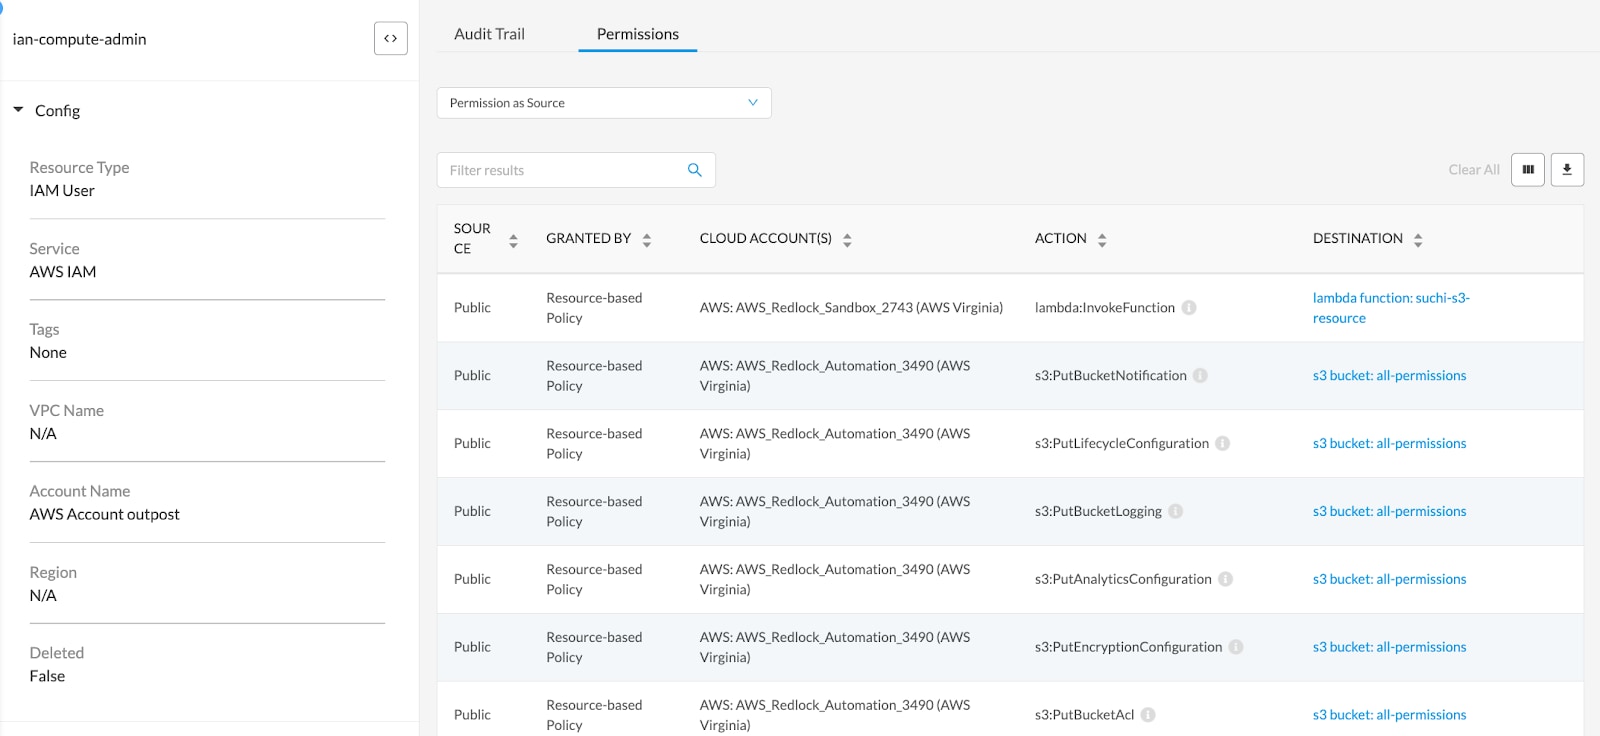Click the lambda:InvokeFunction action text
Screen dimensions: 1600x736
click(1105, 308)
